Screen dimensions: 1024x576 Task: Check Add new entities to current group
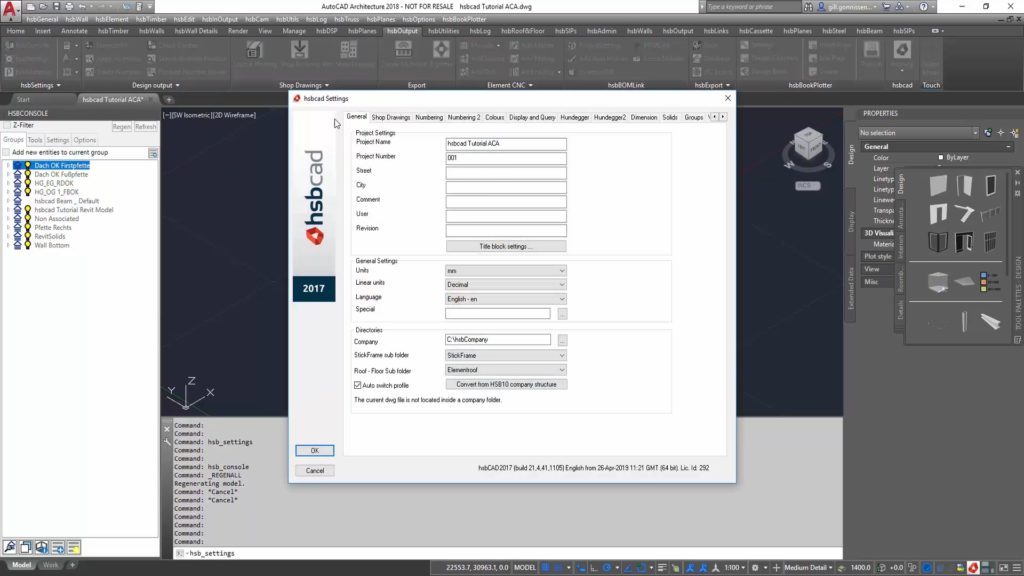[7, 152]
